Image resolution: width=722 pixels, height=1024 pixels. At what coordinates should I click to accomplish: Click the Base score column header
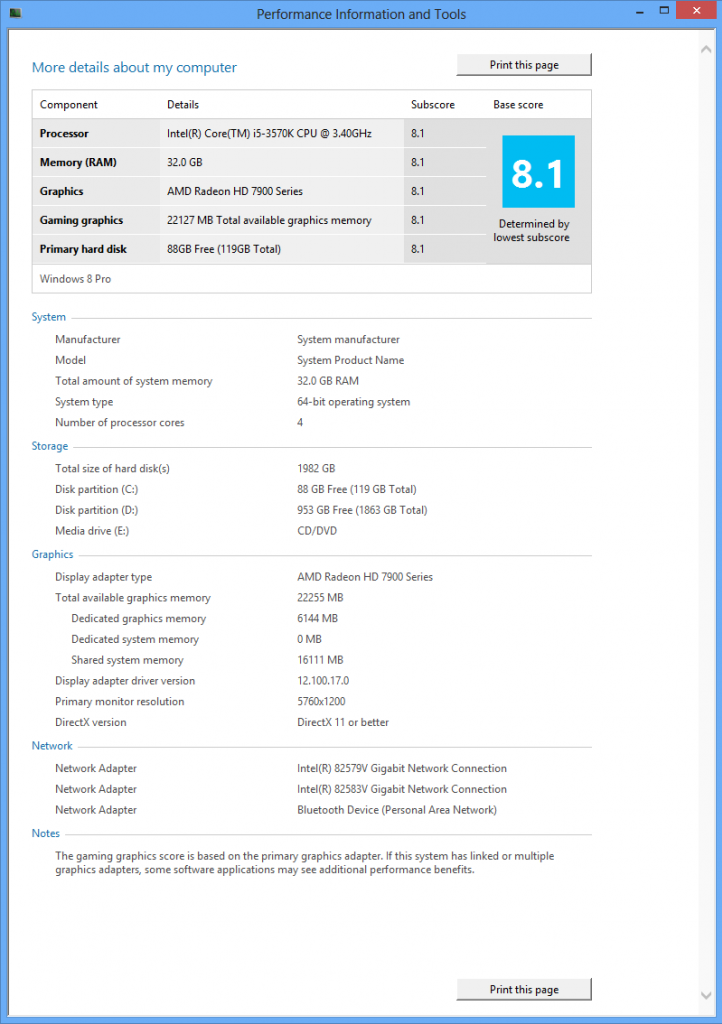(518, 104)
